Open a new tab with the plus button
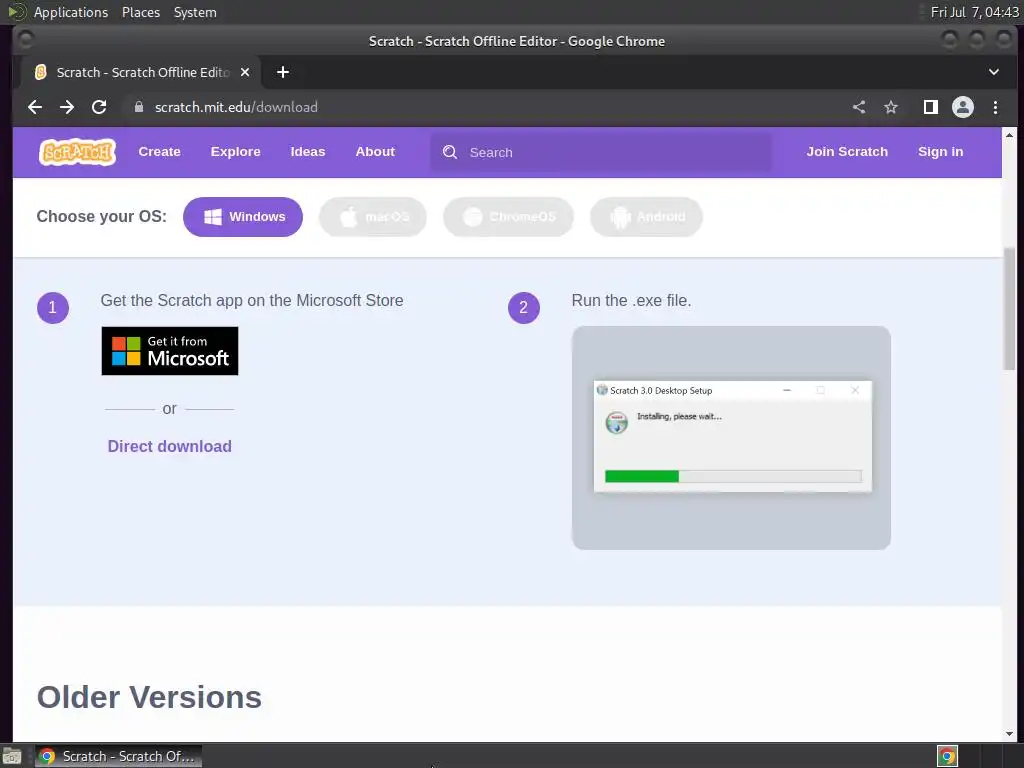The image size is (1024, 768). click(x=283, y=72)
